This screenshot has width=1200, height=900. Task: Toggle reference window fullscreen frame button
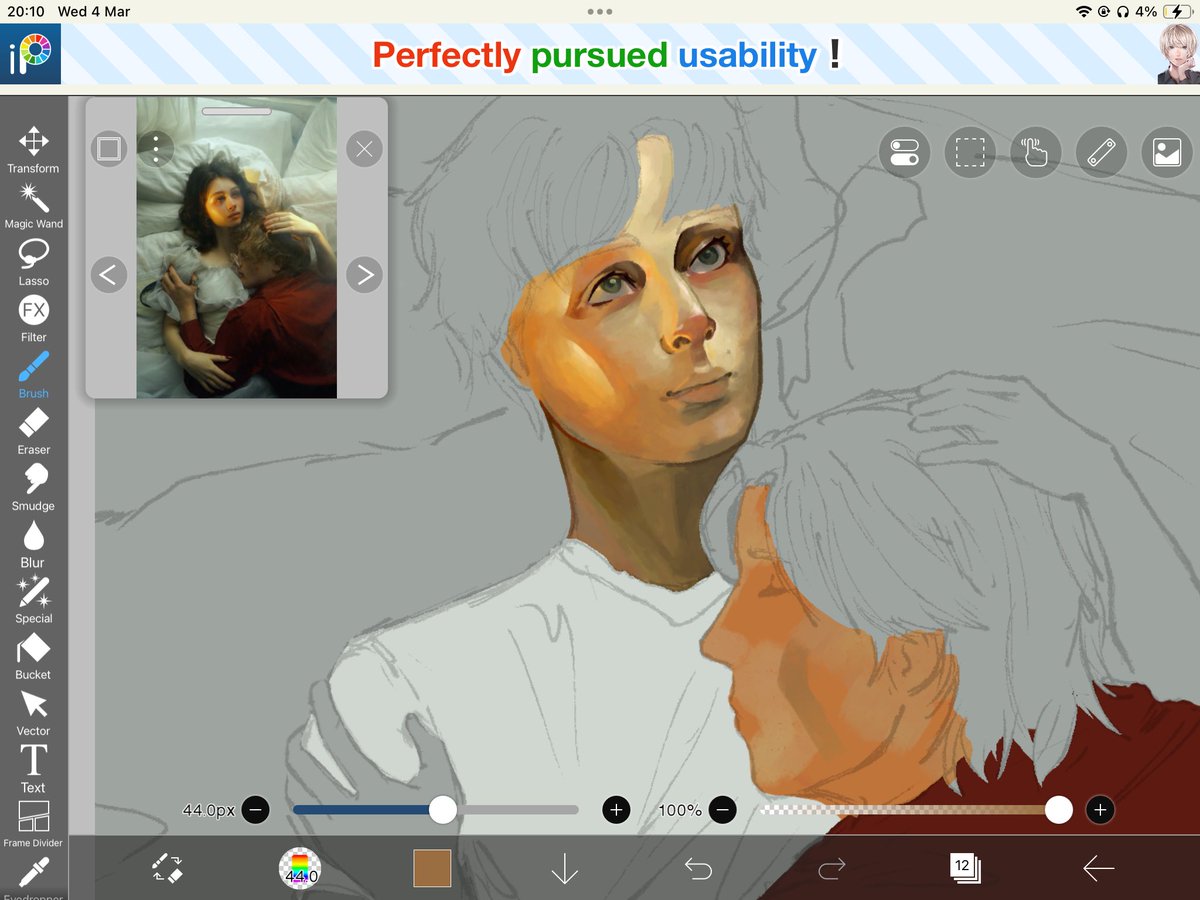point(109,149)
